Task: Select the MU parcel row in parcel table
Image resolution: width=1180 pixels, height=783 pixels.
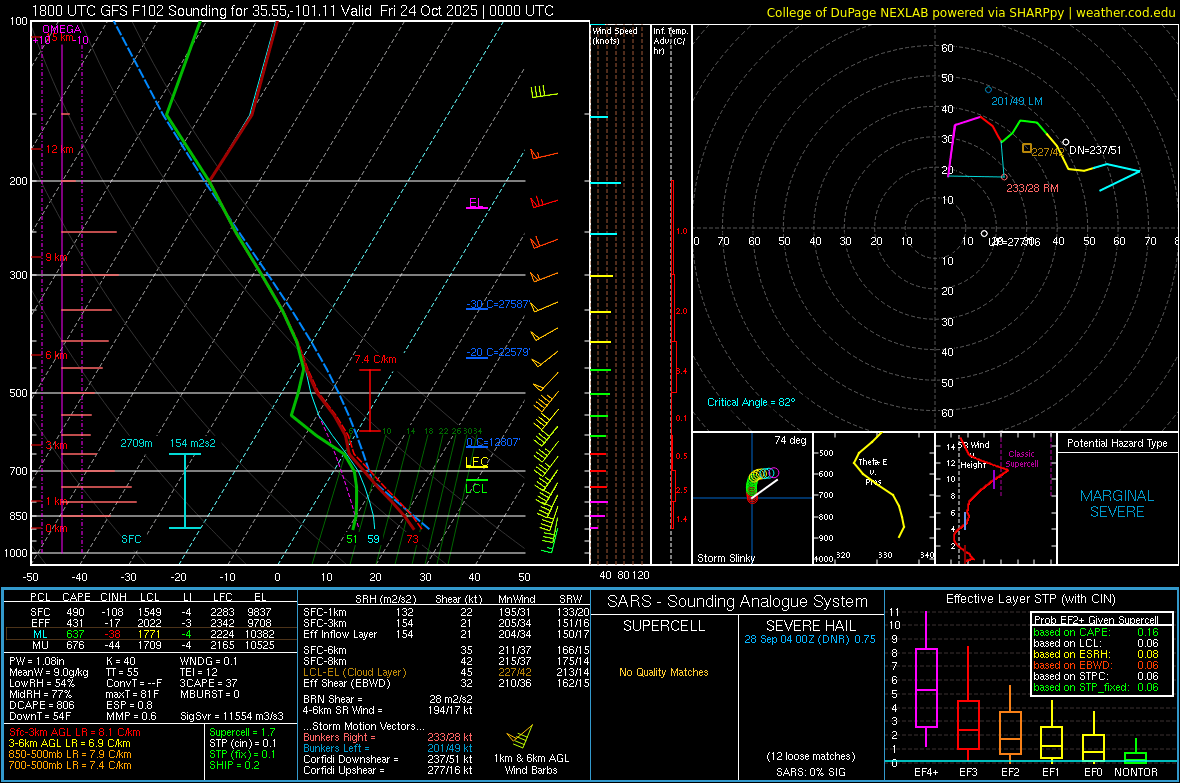Action: point(151,645)
